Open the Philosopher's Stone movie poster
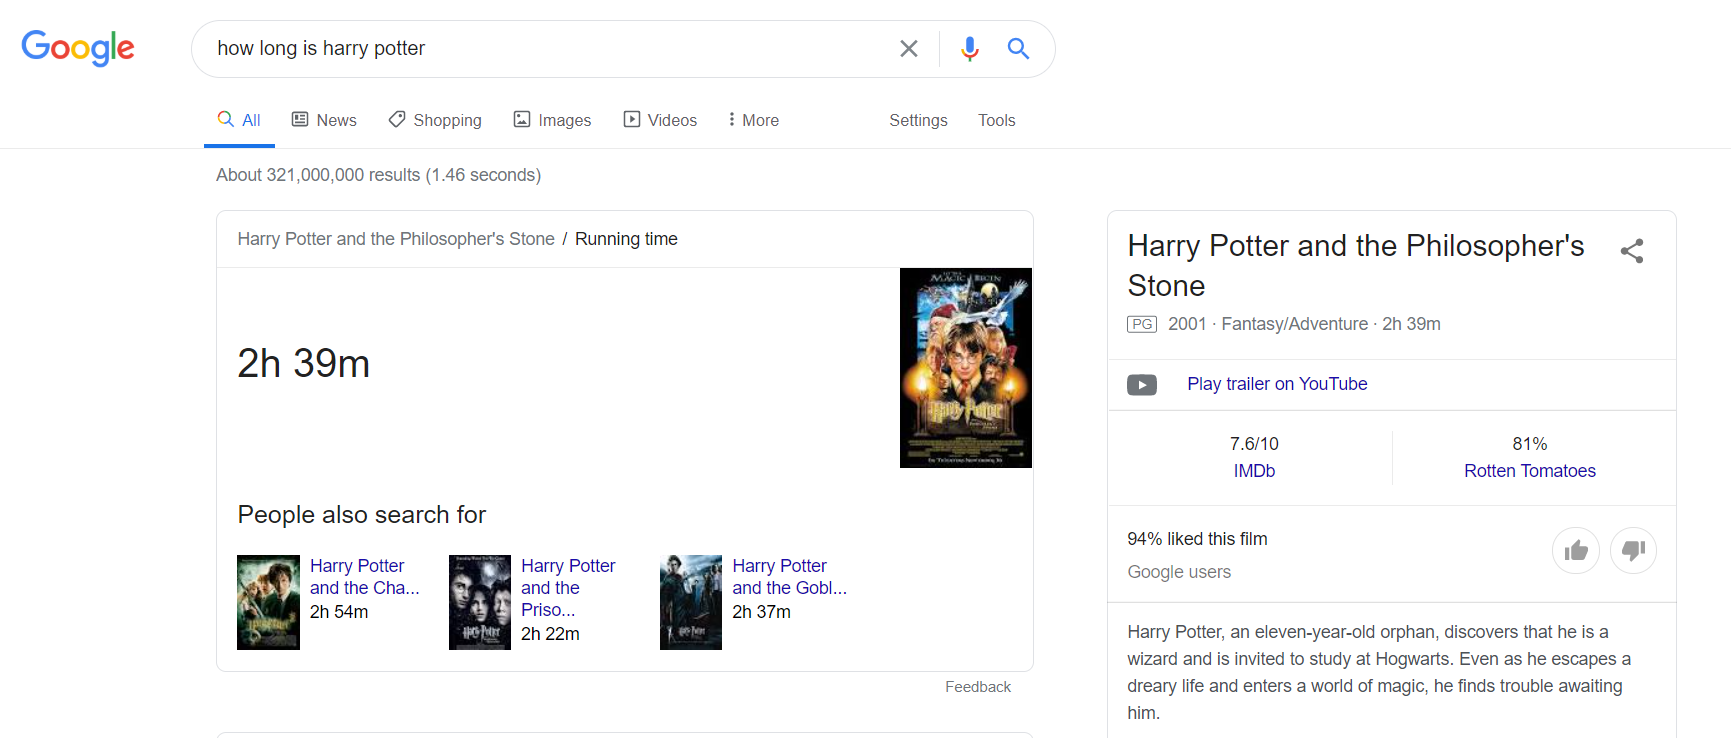Image resolution: width=1731 pixels, height=738 pixels. [x=966, y=368]
